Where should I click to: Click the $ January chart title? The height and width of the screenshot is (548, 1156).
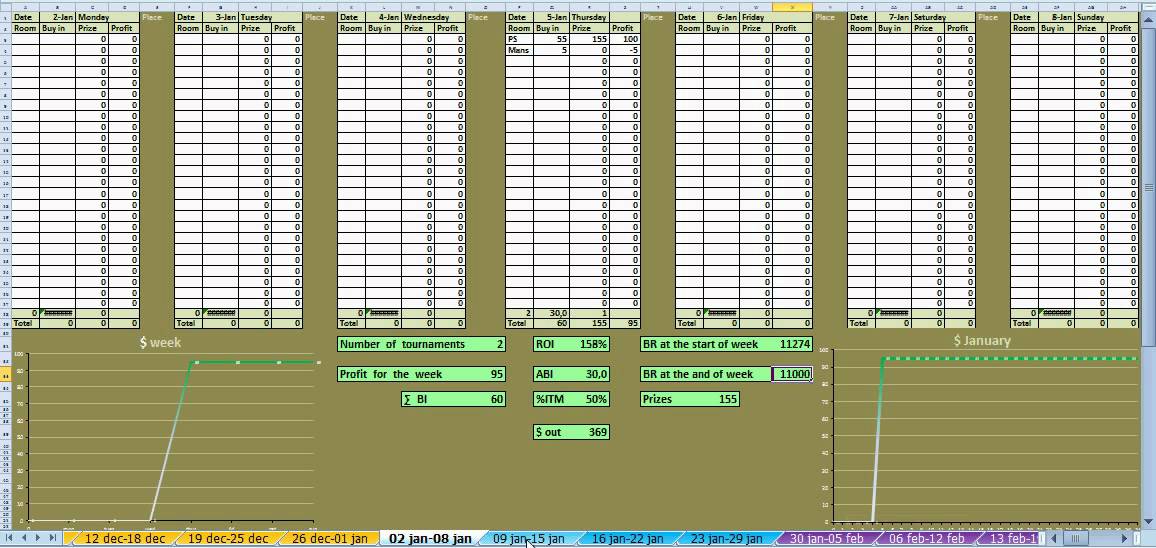[x=982, y=340]
